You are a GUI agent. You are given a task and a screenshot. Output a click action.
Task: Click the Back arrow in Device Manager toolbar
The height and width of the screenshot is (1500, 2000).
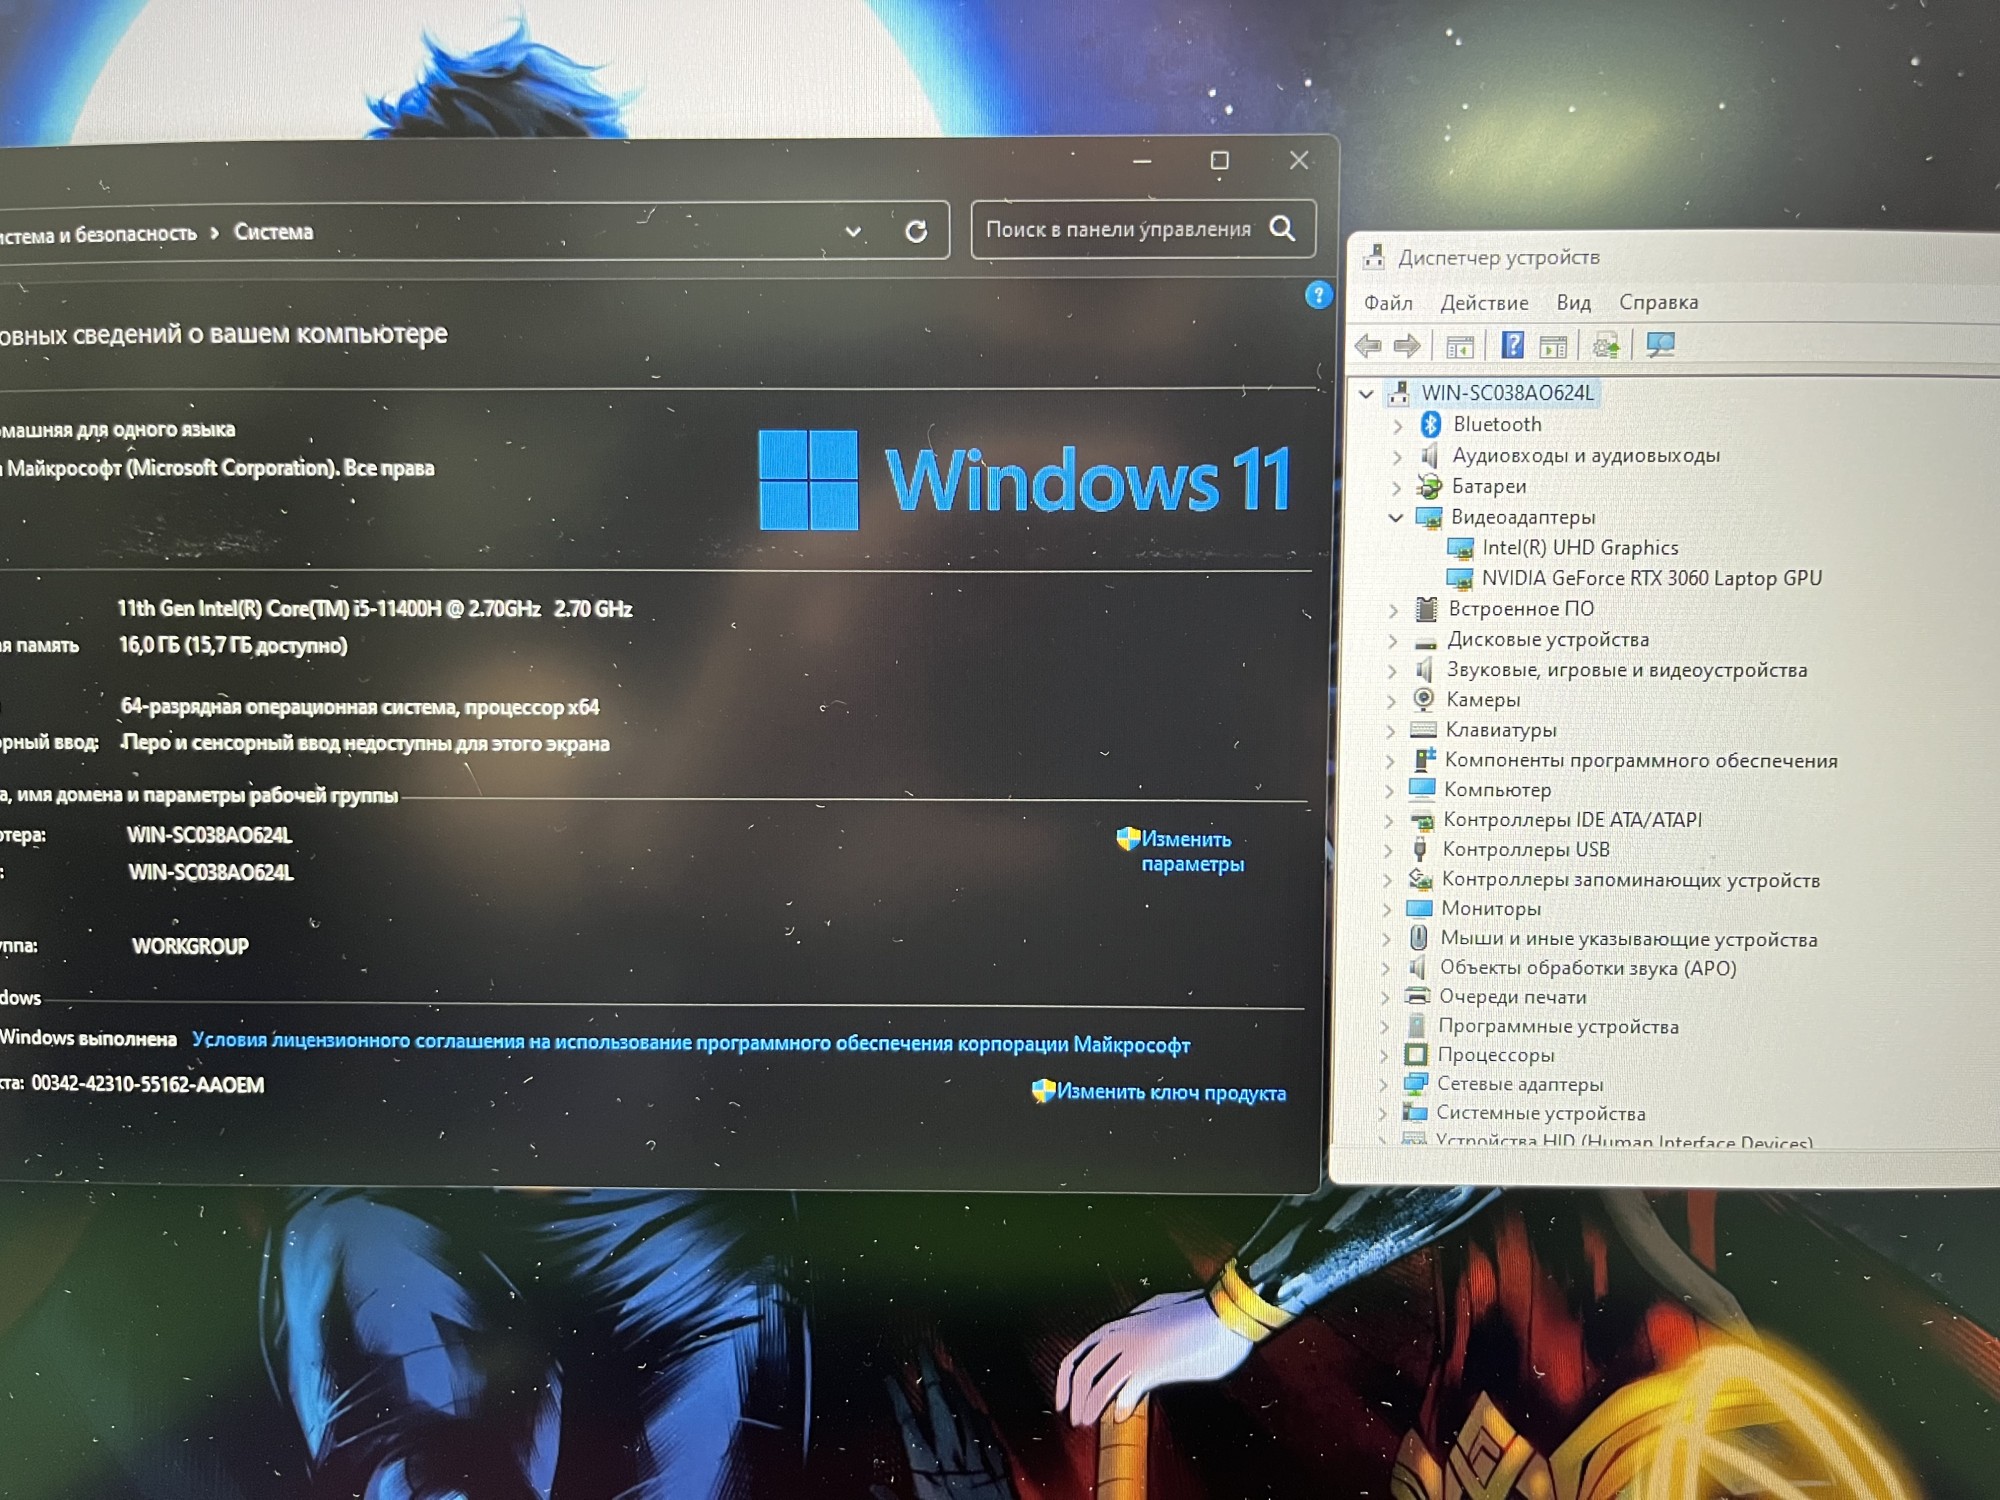(x=1368, y=346)
